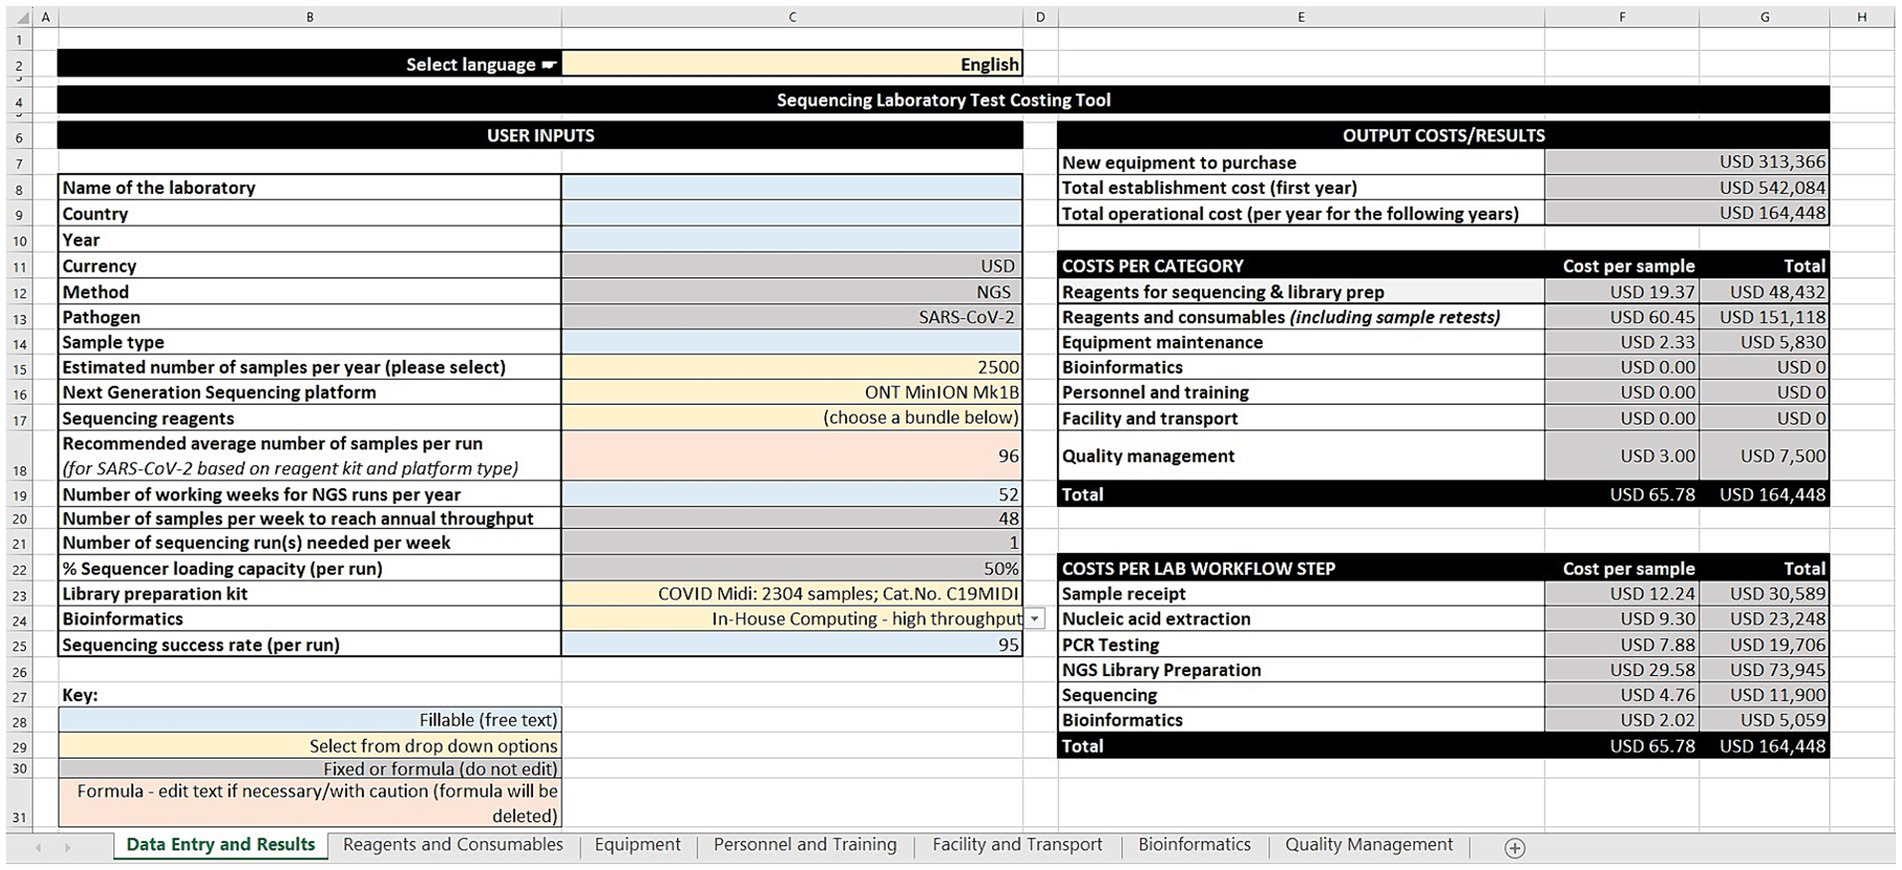Select row 24 header
The width and height of the screenshot is (1902, 870).
[19, 620]
